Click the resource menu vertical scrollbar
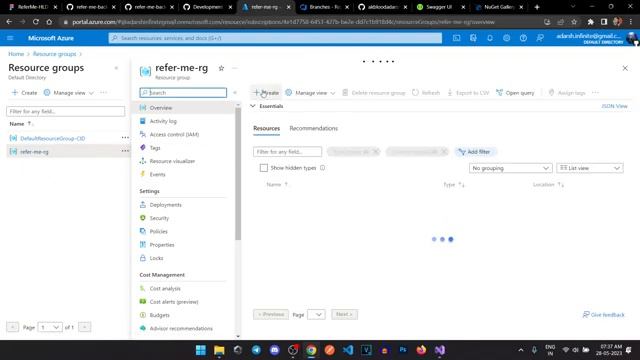The height and width of the screenshot is (360, 640). tap(238, 174)
